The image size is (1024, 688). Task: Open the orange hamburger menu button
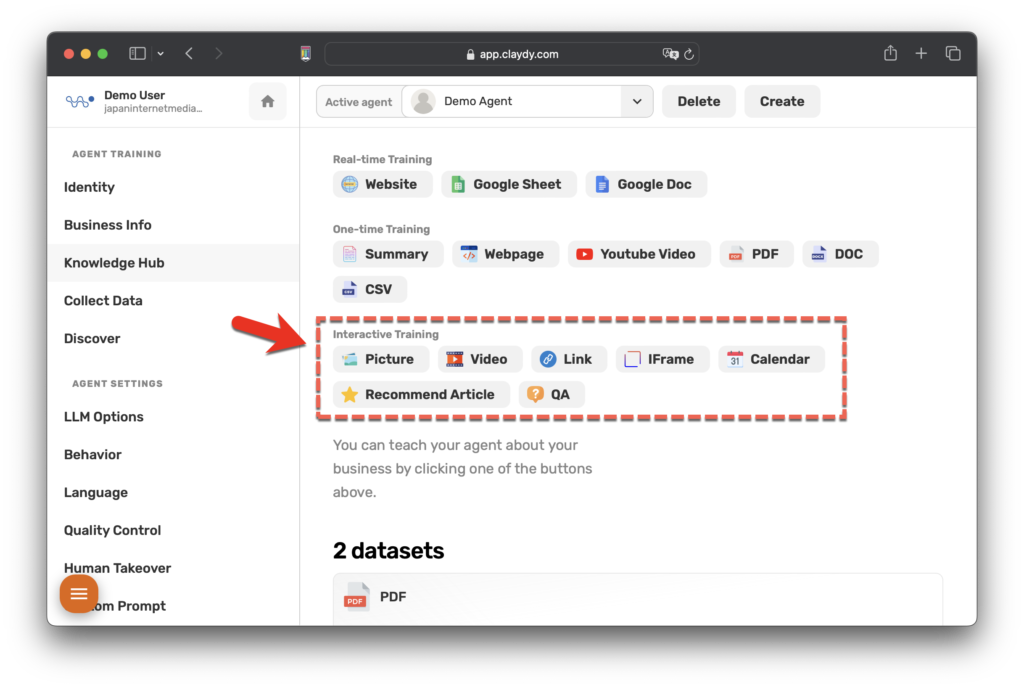[x=79, y=594]
